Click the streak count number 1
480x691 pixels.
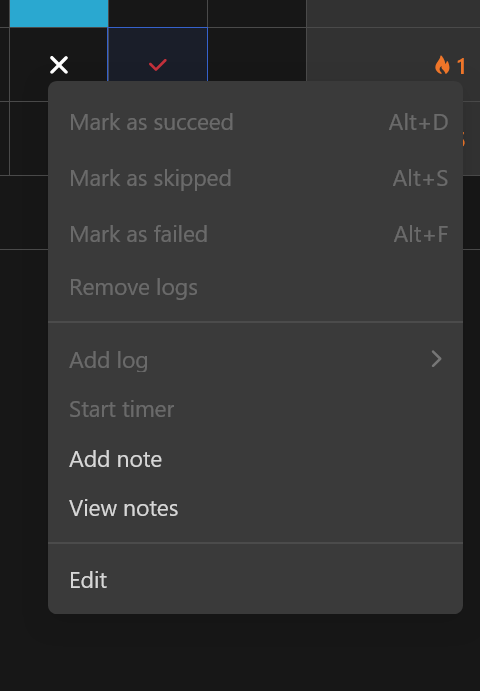pyautogui.click(x=461, y=67)
